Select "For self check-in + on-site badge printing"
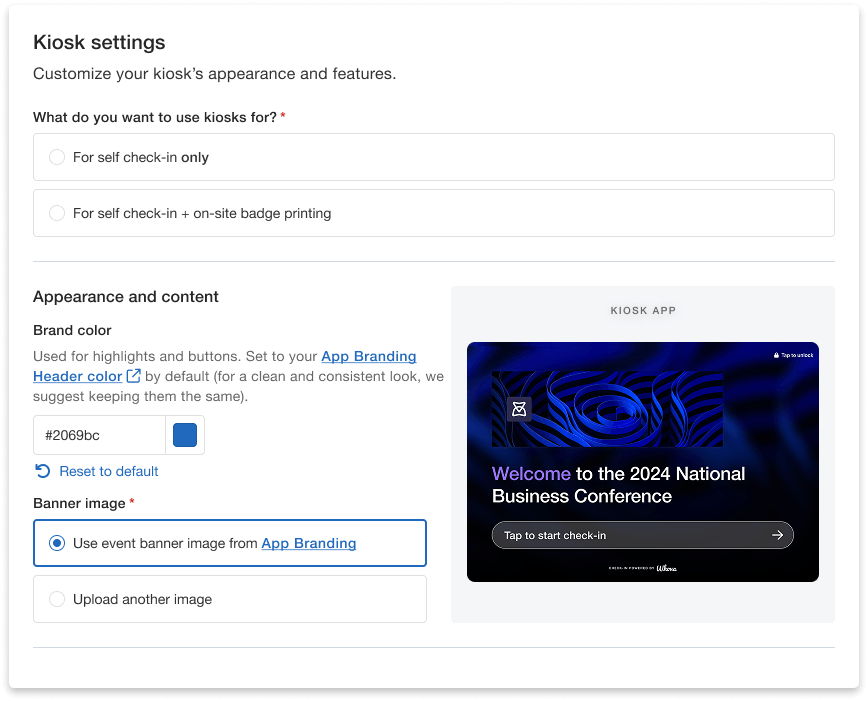The image size is (868, 701). 58,213
